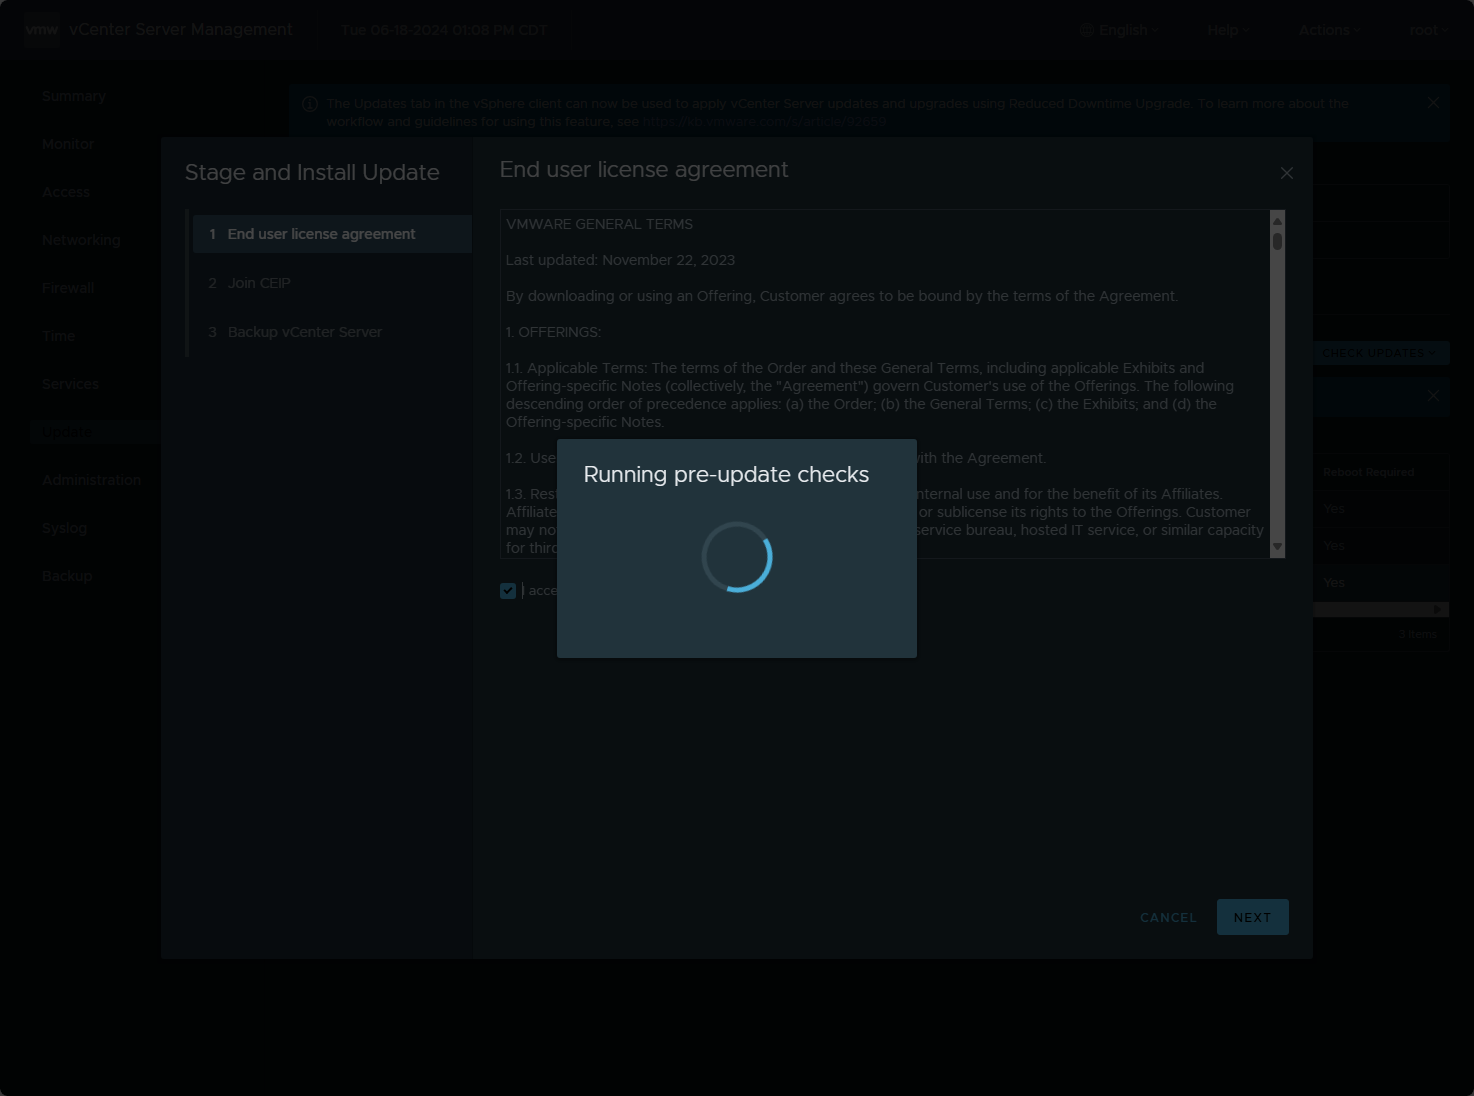Click the date and time in the header
Viewport: 1474px width, 1096px height.
(x=444, y=30)
